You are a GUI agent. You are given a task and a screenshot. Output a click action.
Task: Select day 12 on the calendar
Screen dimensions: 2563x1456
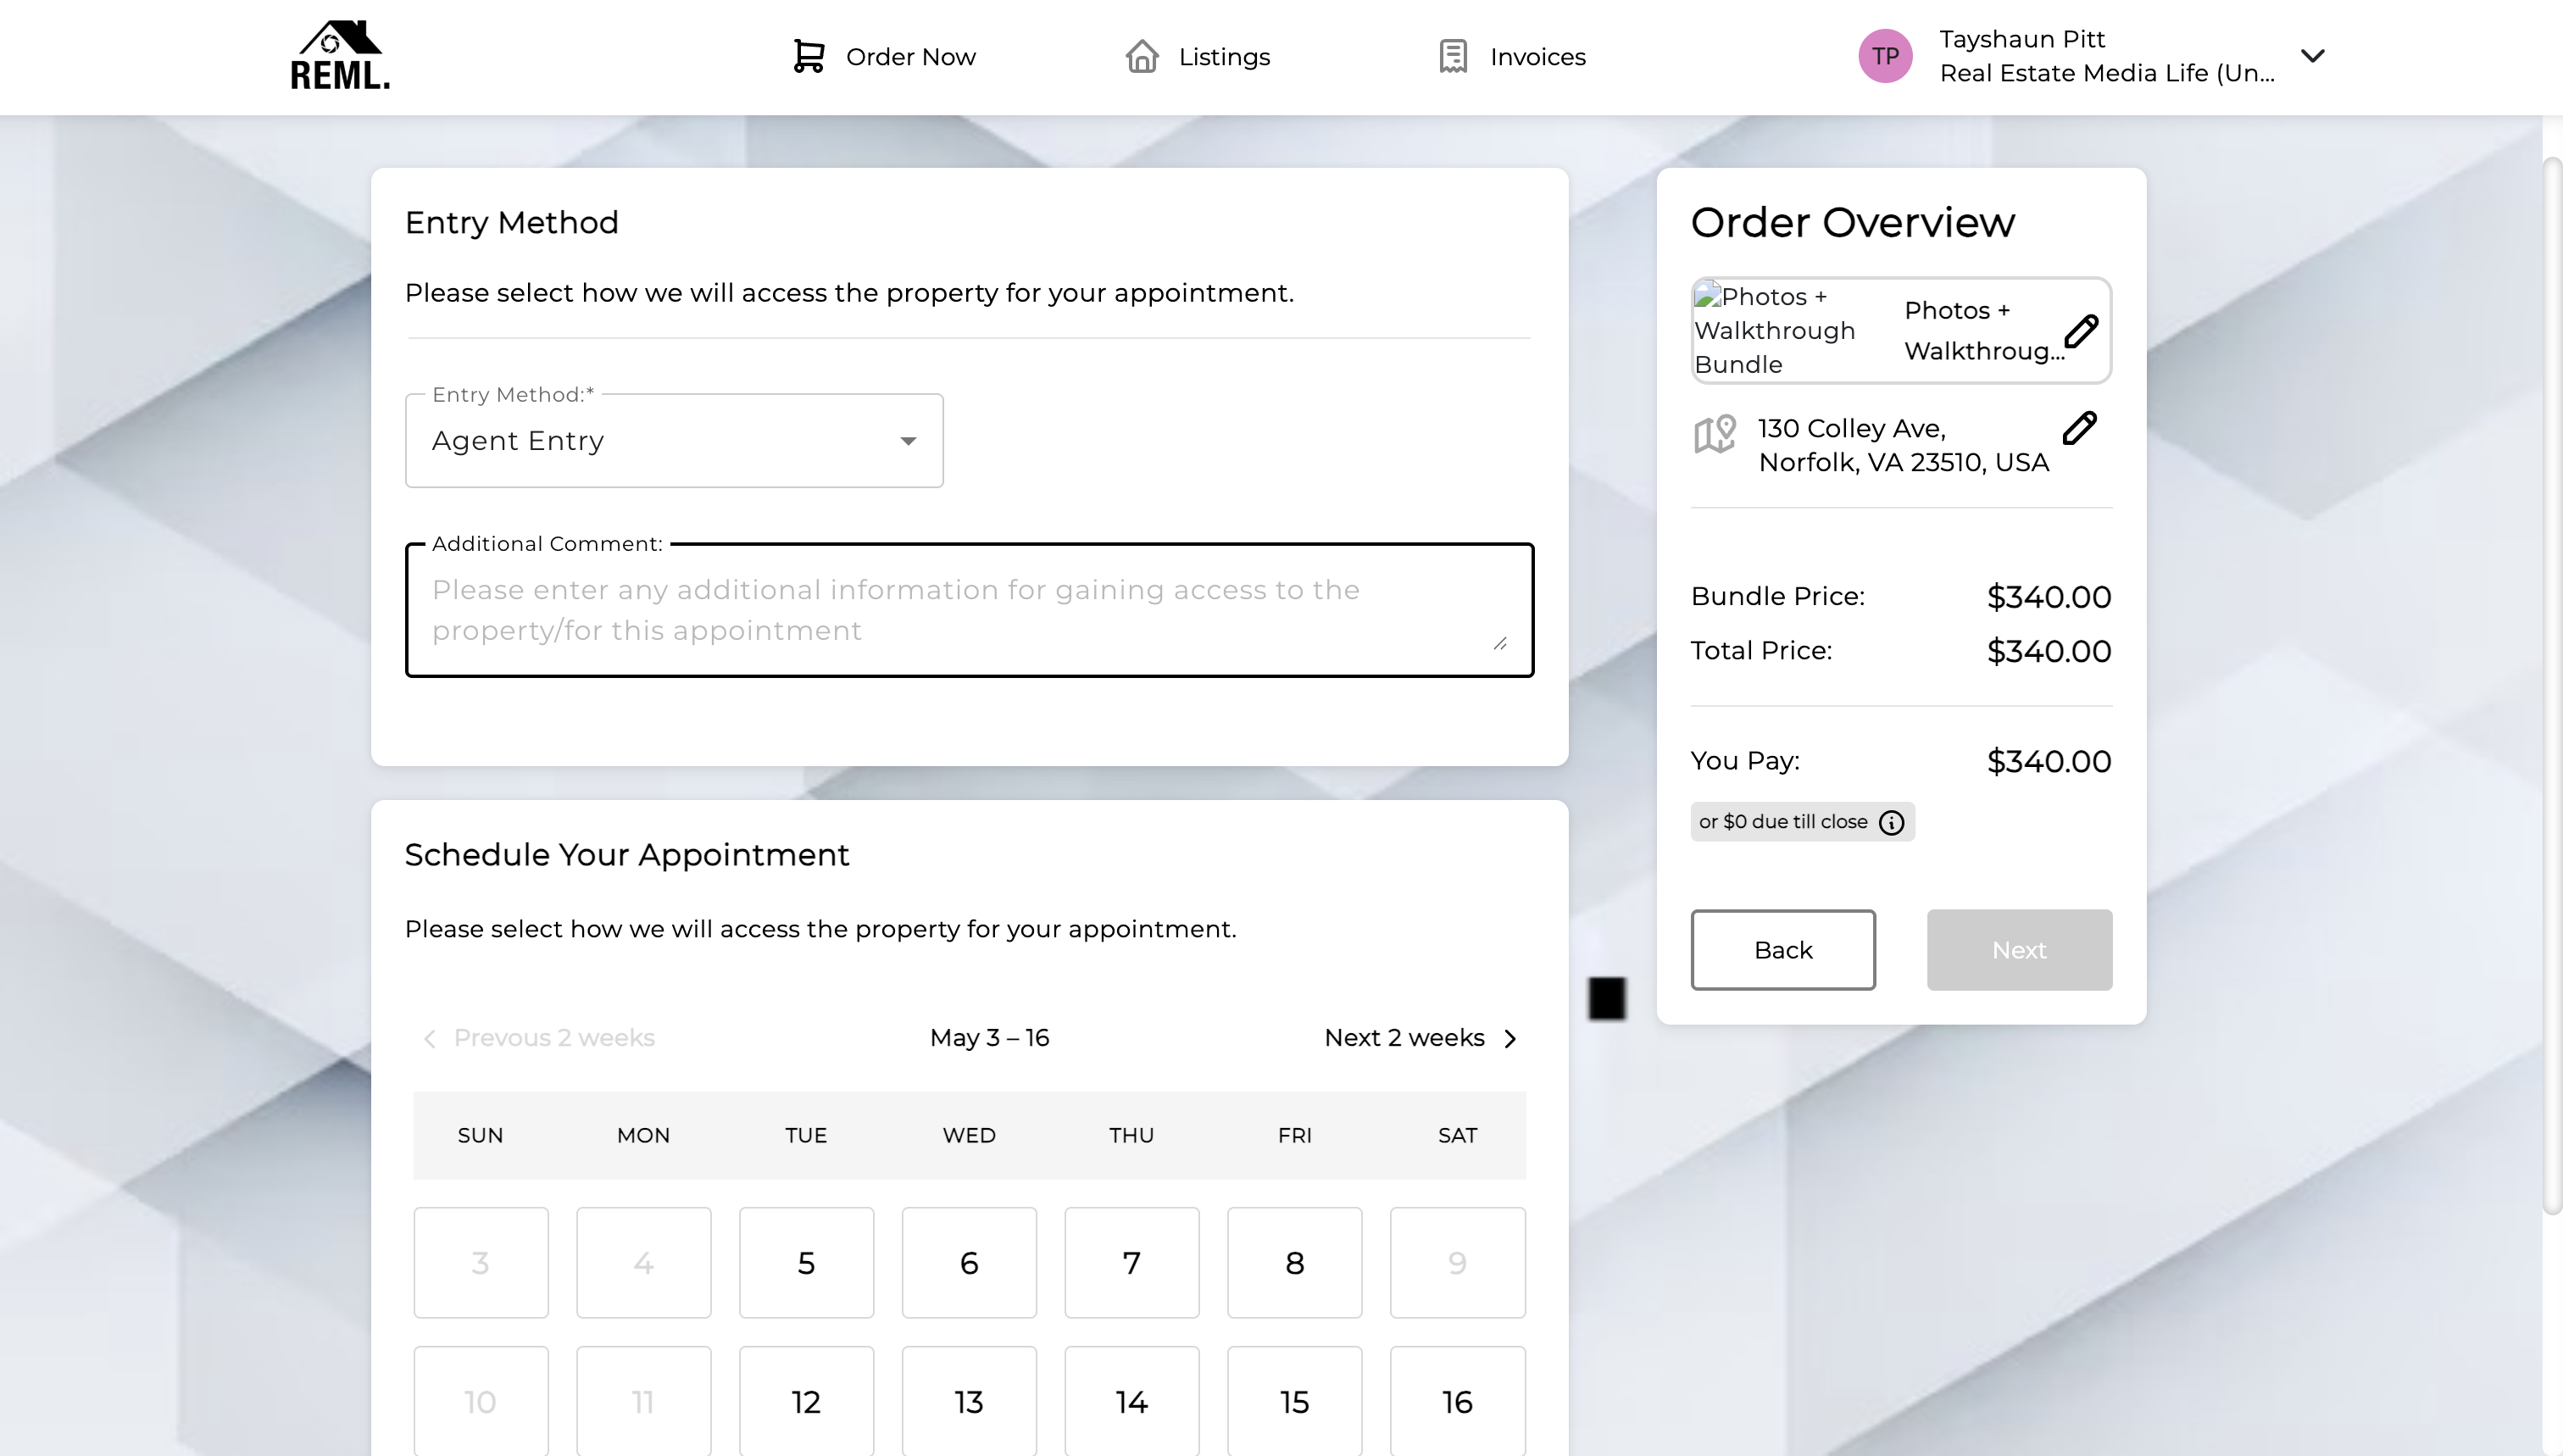tap(806, 1401)
